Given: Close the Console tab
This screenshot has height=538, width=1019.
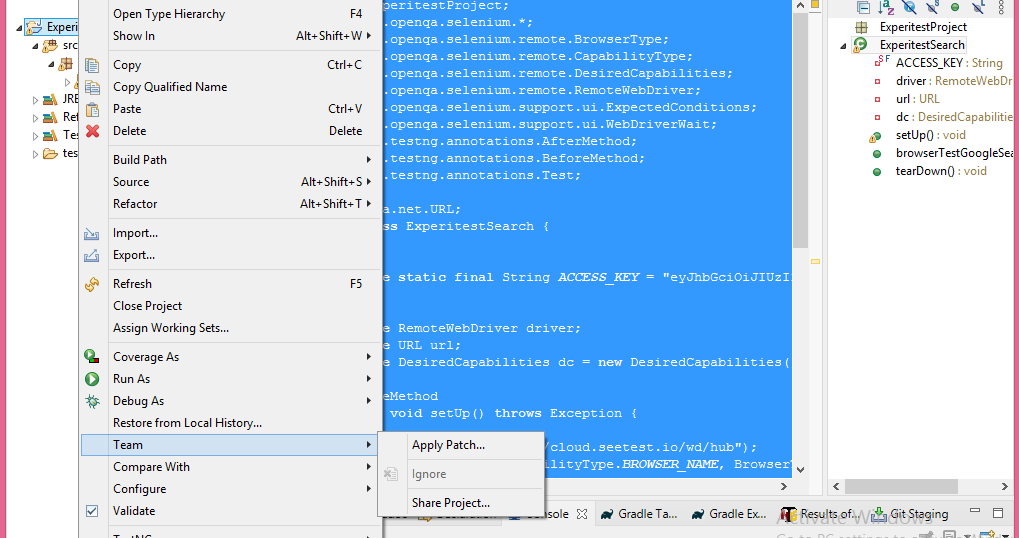Looking at the screenshot, I should tap(582, 514).
